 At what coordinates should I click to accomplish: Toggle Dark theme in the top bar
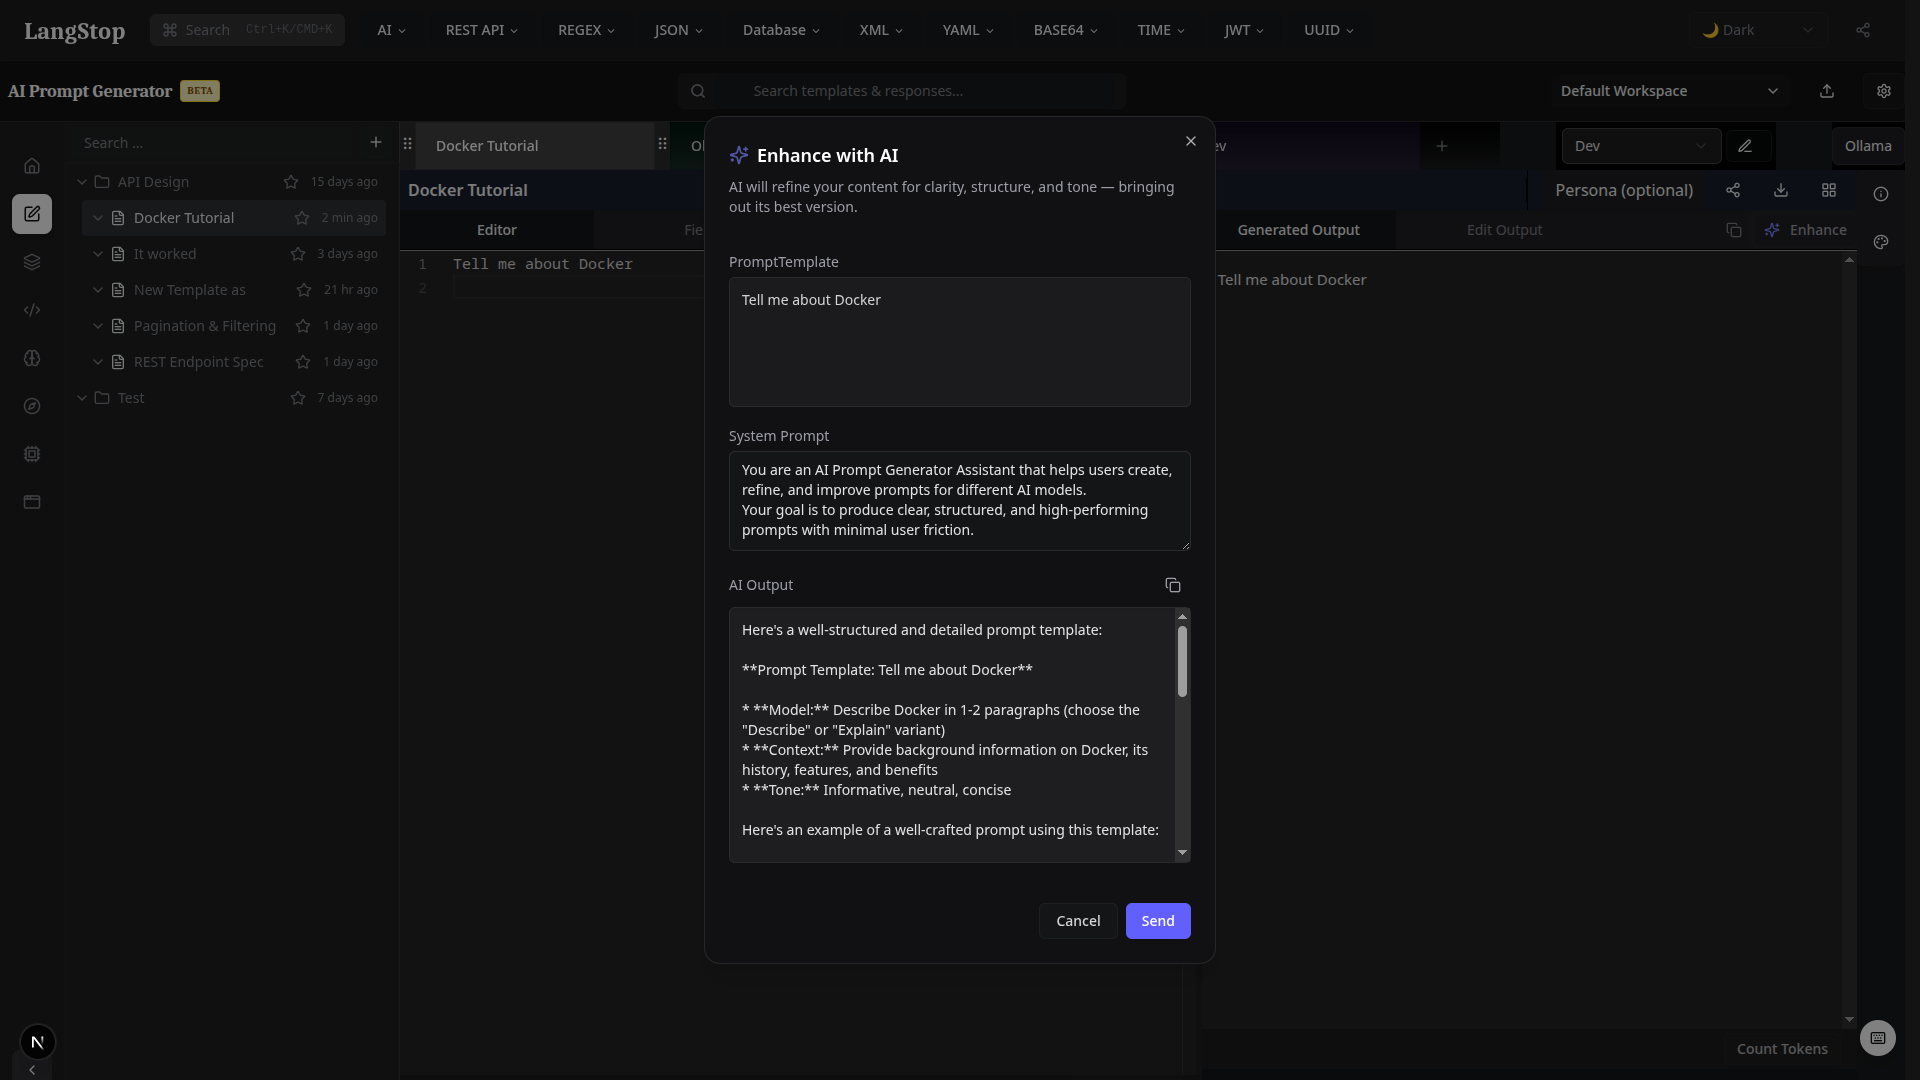point(1756,30)
